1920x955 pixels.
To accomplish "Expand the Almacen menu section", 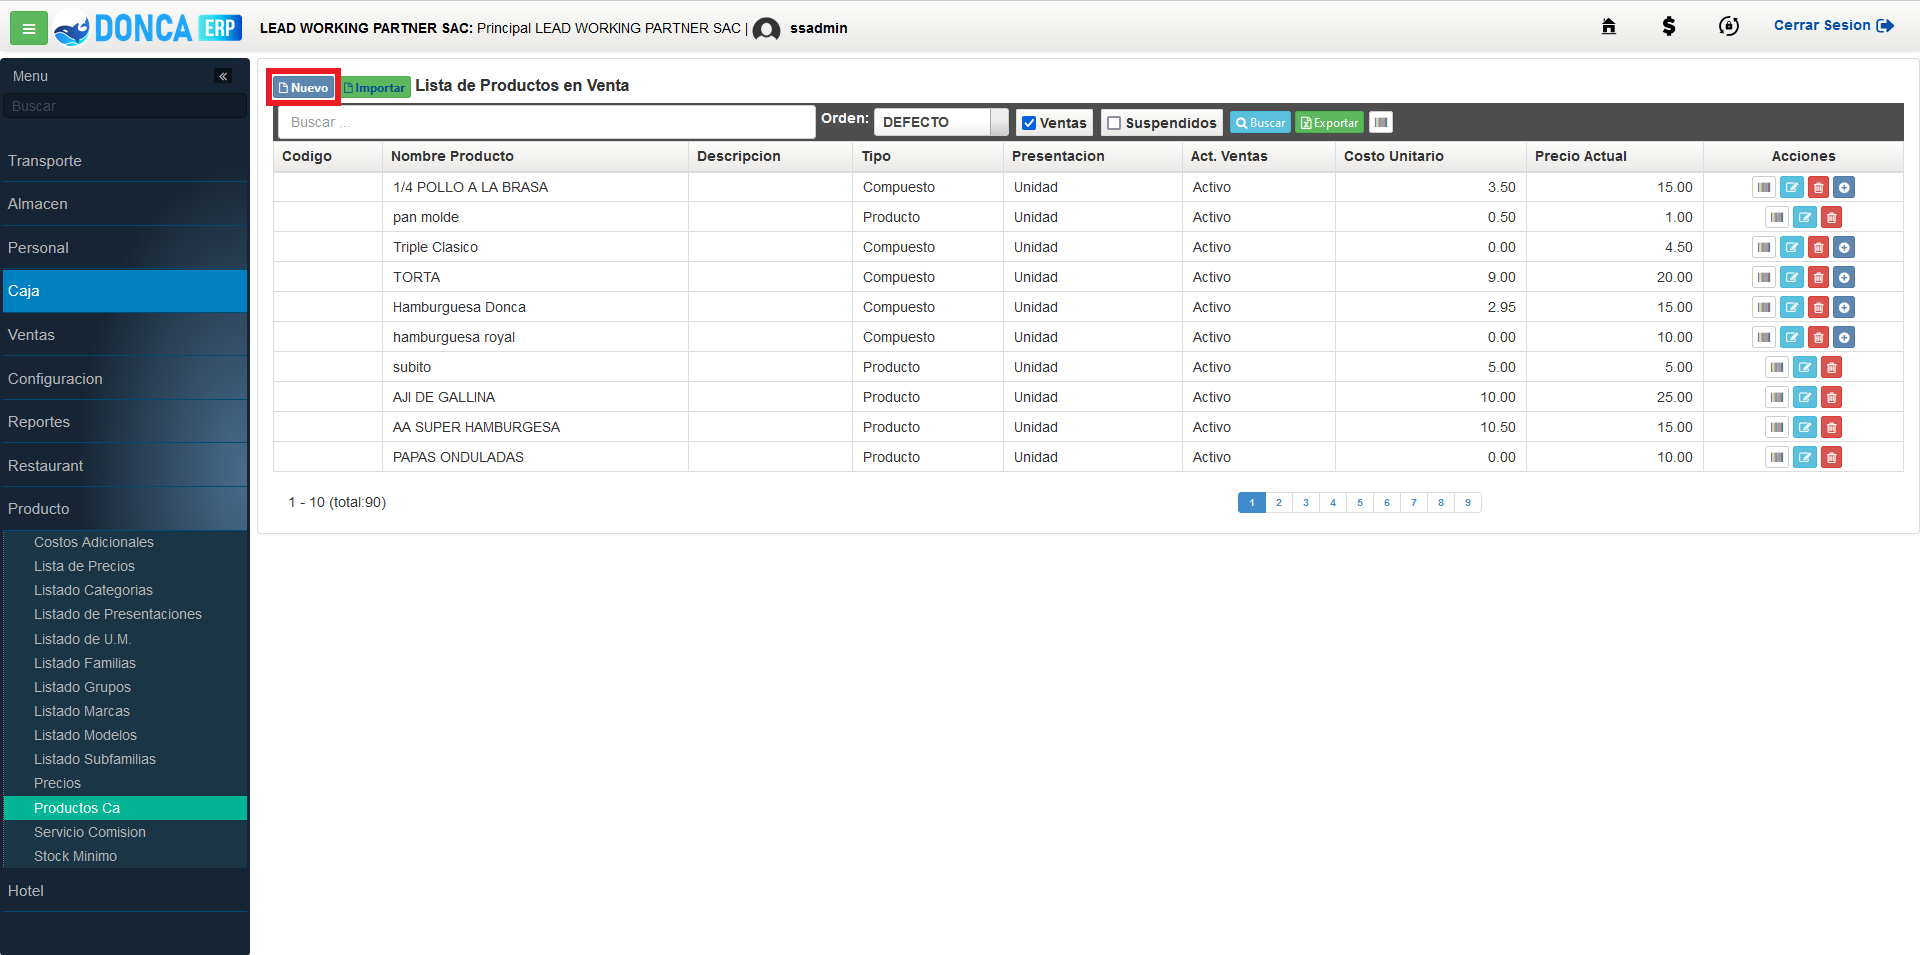I will pos(124,204).
